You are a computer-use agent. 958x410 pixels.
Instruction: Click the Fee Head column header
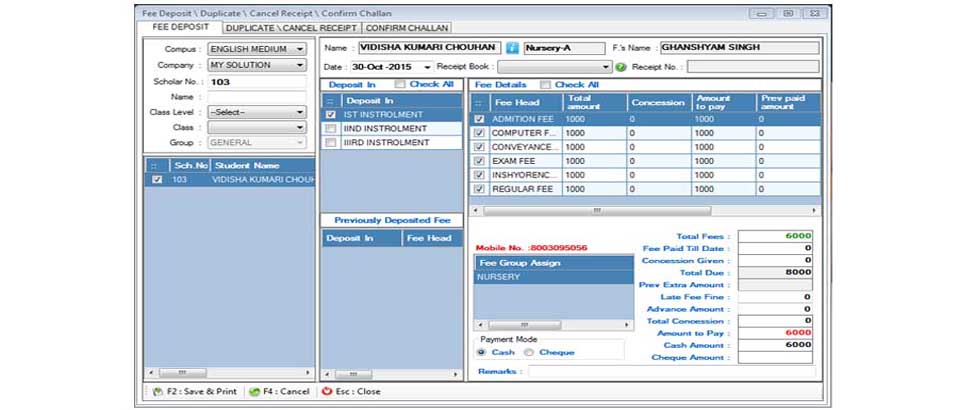pos(527,103)
